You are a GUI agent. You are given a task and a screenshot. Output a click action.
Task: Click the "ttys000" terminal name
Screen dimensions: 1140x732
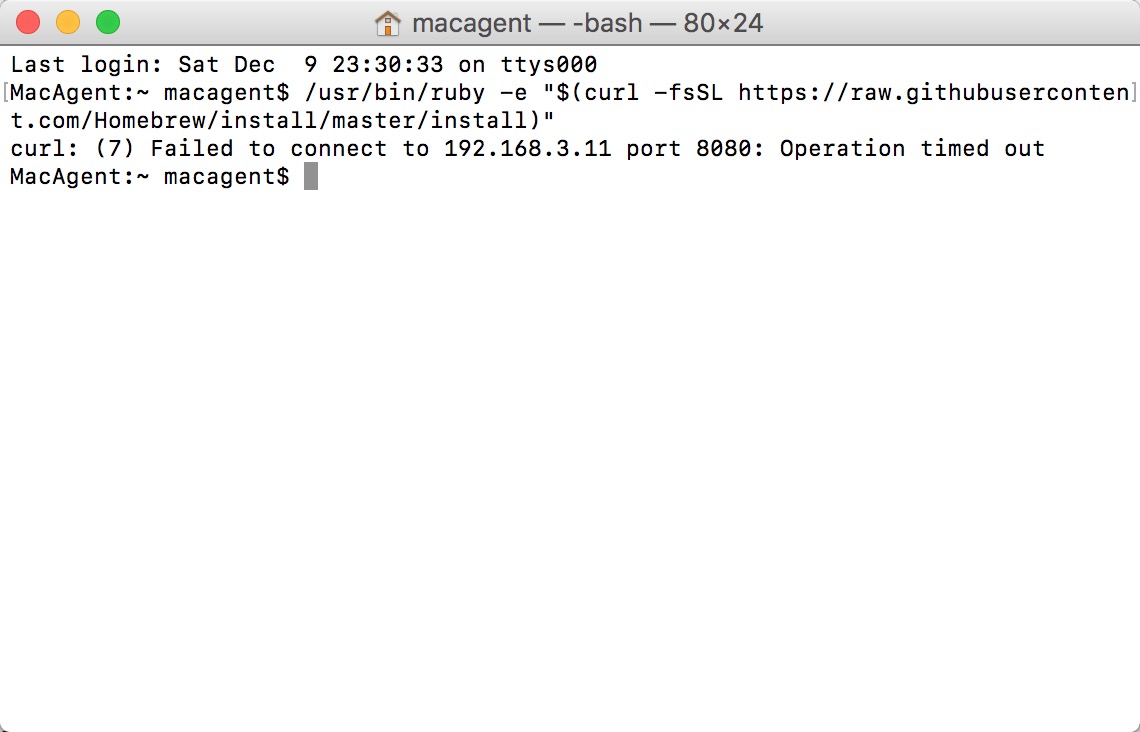[549, 65]
